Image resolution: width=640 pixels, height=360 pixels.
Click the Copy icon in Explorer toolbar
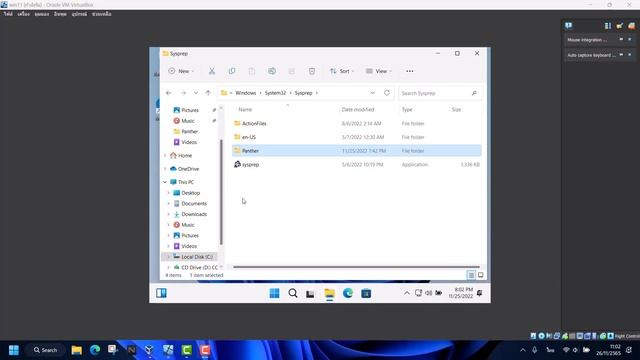coord(231,71)
